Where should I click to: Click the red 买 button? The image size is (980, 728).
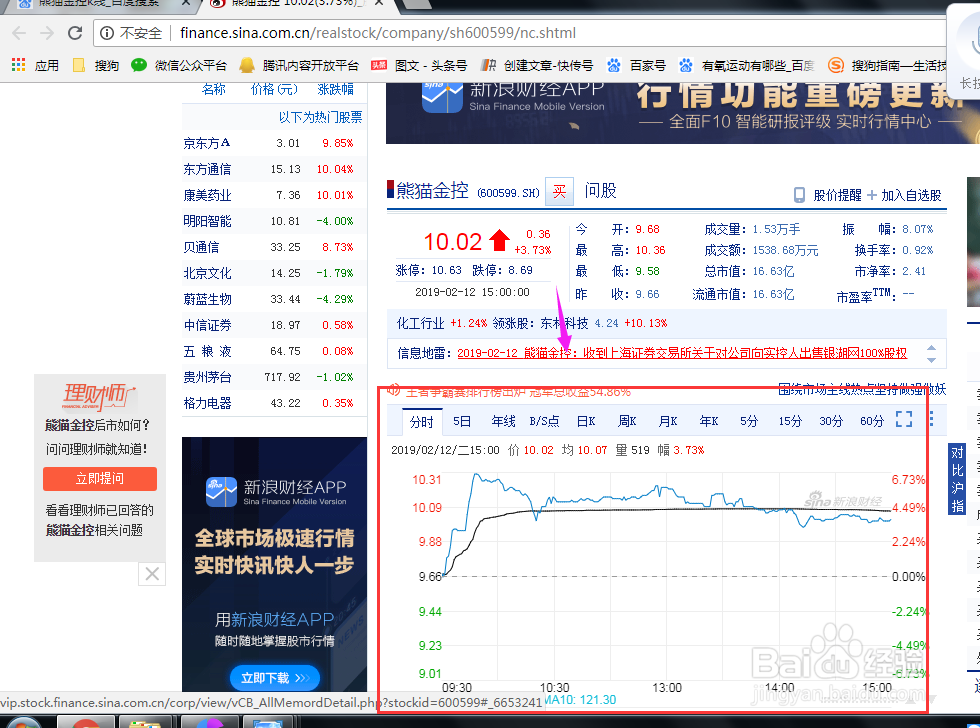(x=559, y=191)
